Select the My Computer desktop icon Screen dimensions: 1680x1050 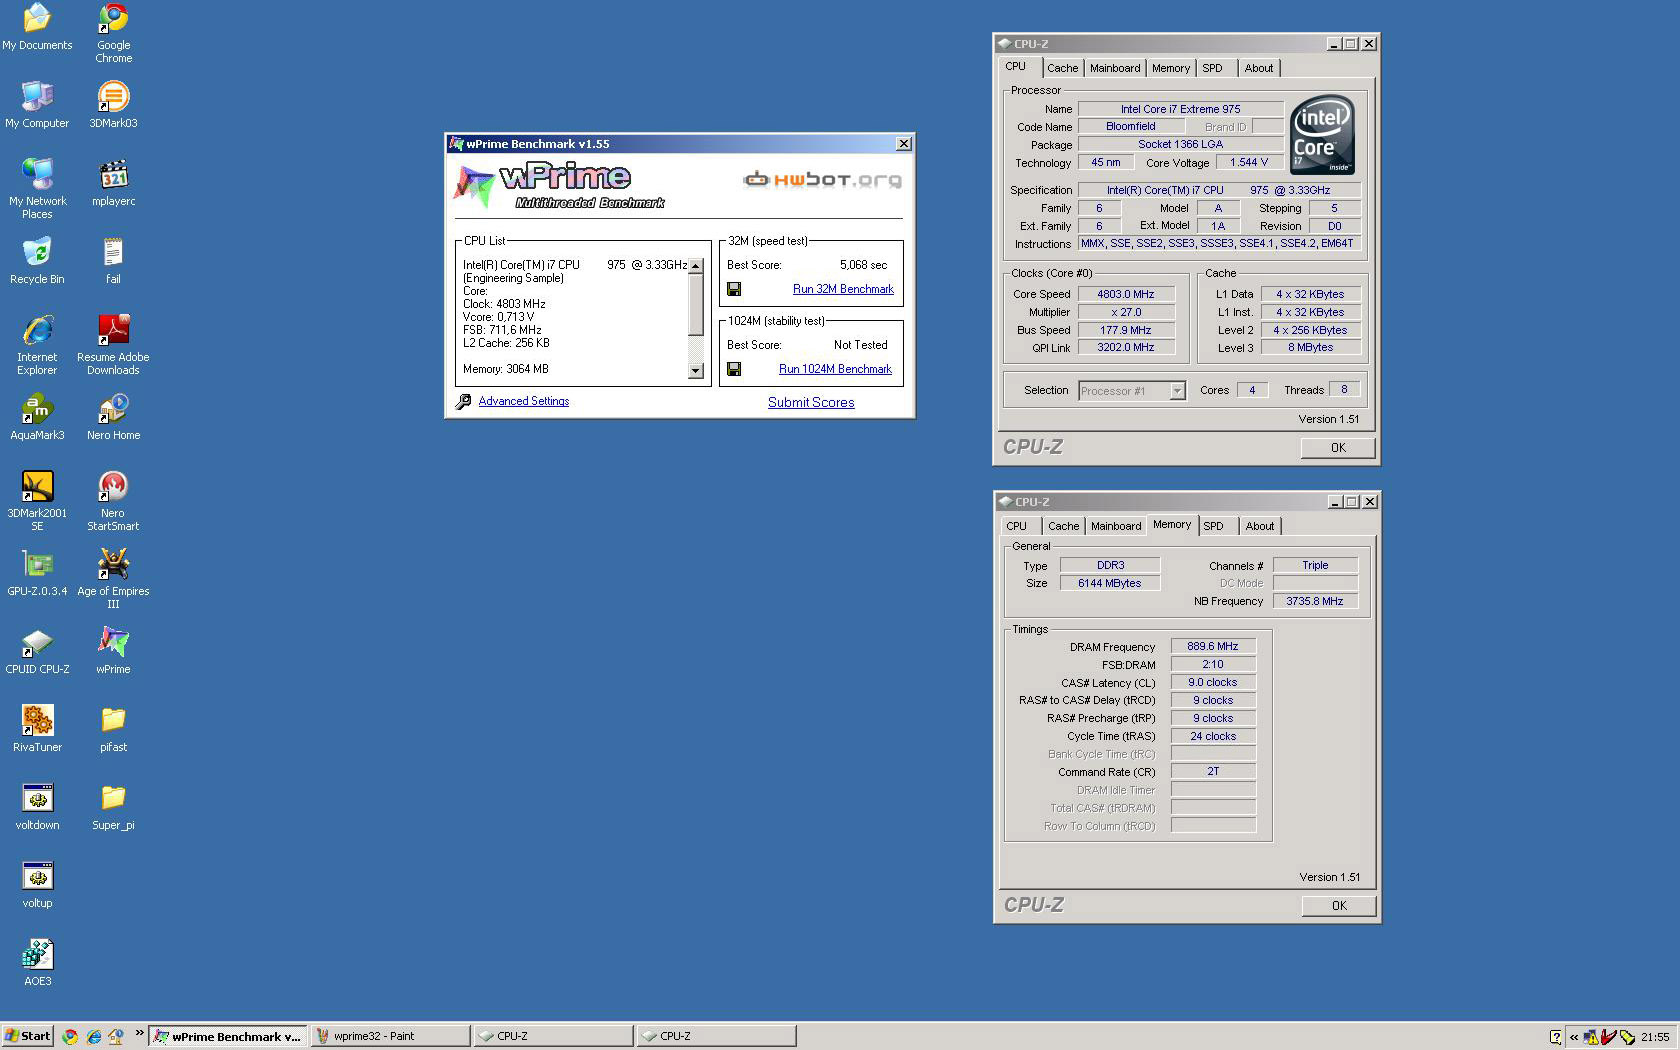click(37, 106)
